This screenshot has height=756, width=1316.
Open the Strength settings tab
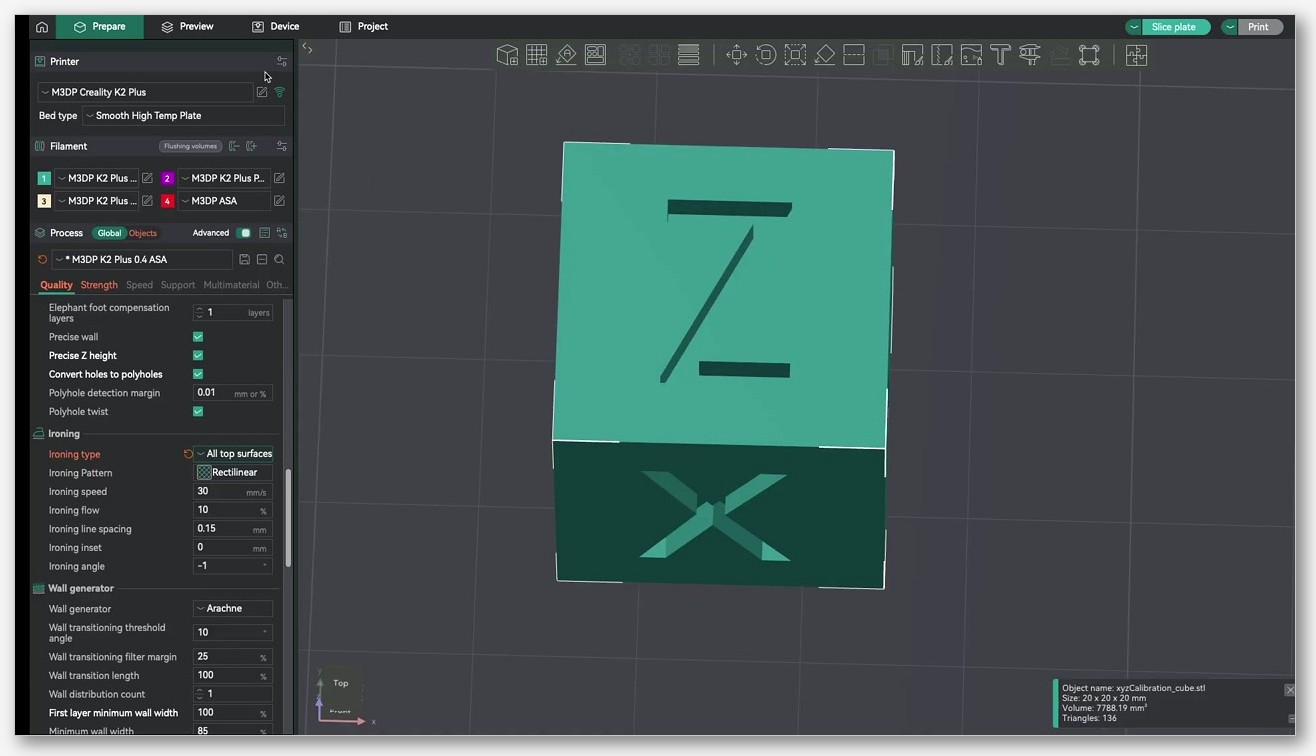tap(99, 285)
